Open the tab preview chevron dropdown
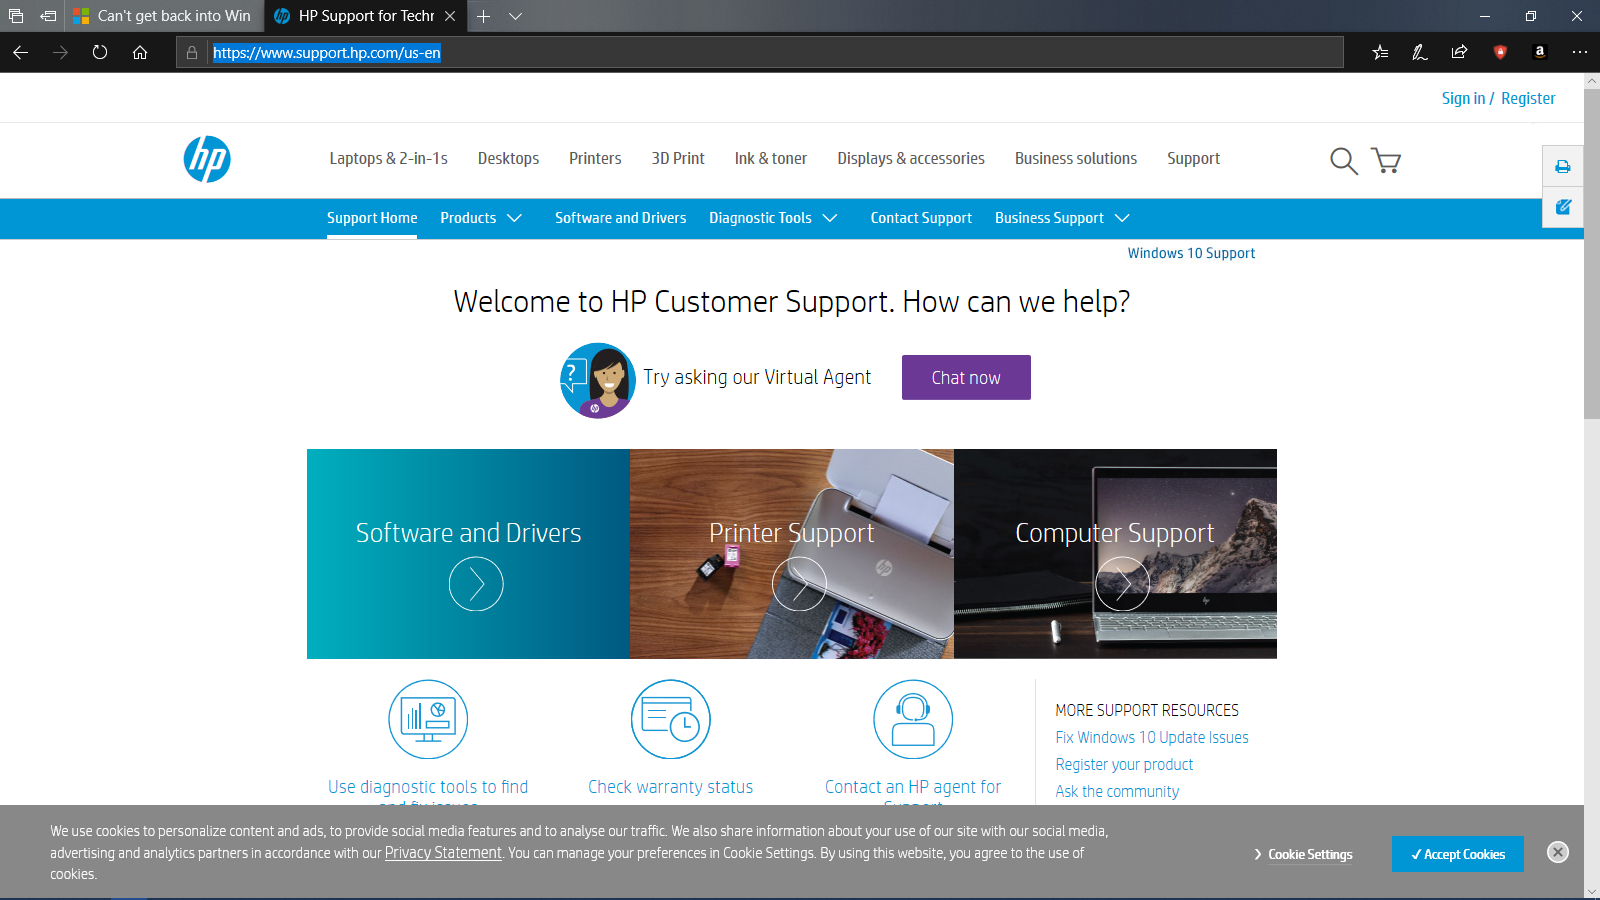The height and width of the screenshot is (900, 1600). pyautogui.click(x=515, y=16)
